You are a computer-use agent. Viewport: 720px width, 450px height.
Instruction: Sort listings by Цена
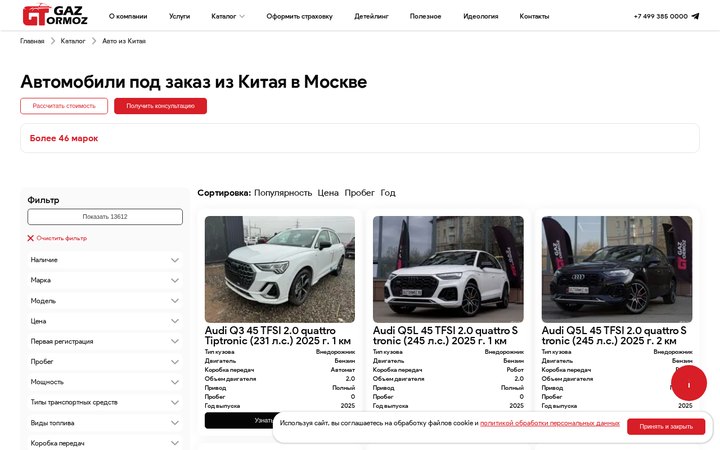pyautogui.click(x=328, y=193)
